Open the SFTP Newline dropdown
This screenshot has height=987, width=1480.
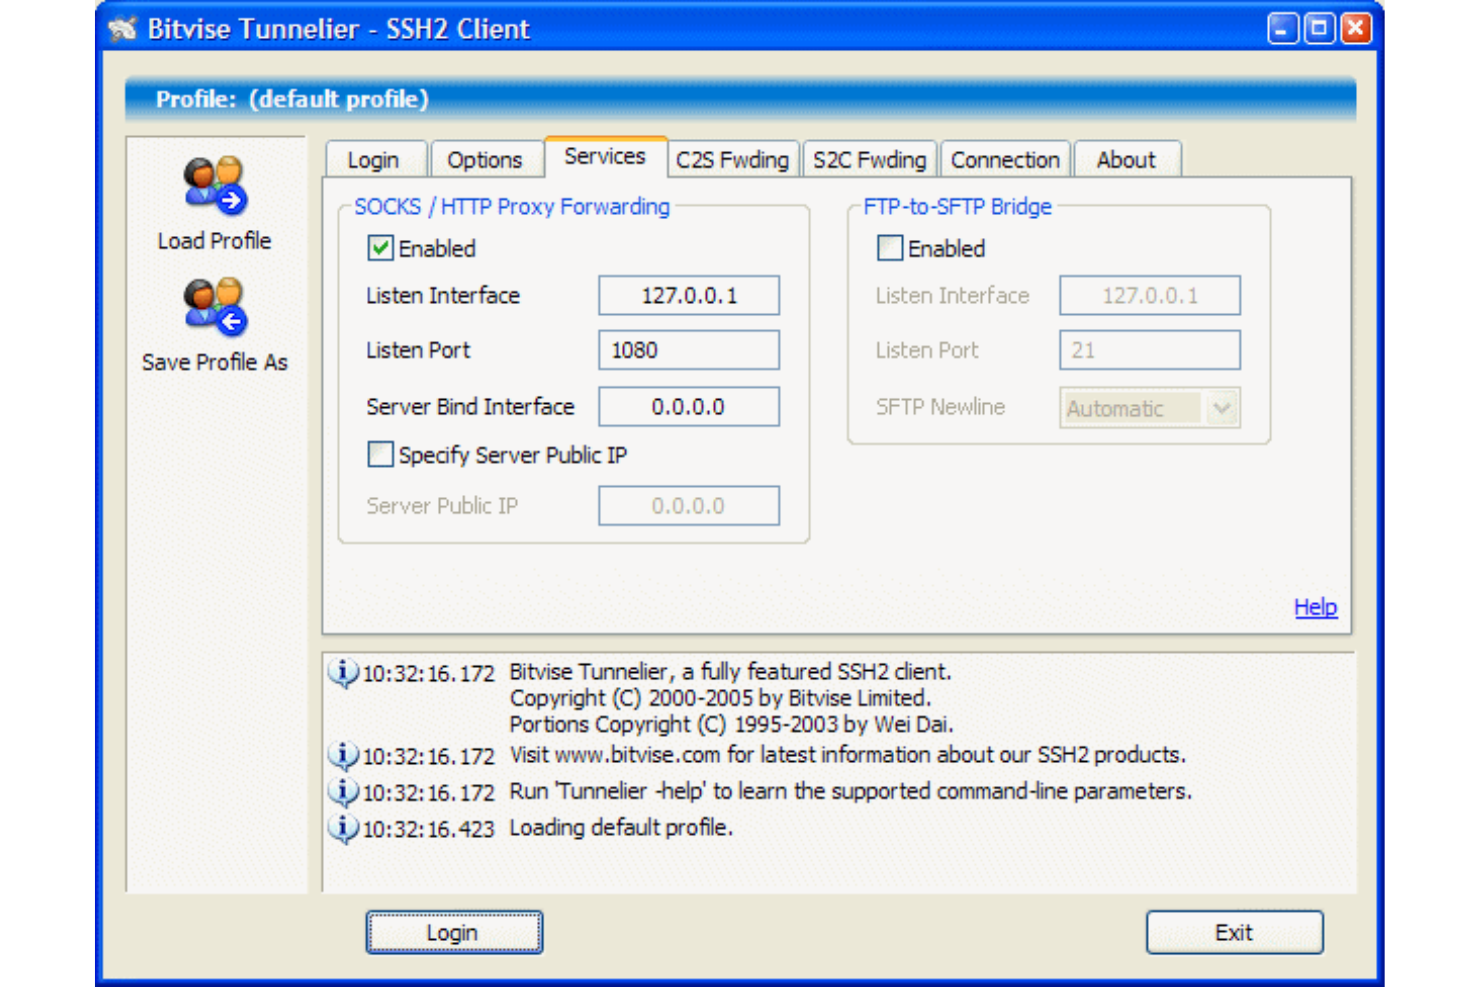pos(1224,408)
